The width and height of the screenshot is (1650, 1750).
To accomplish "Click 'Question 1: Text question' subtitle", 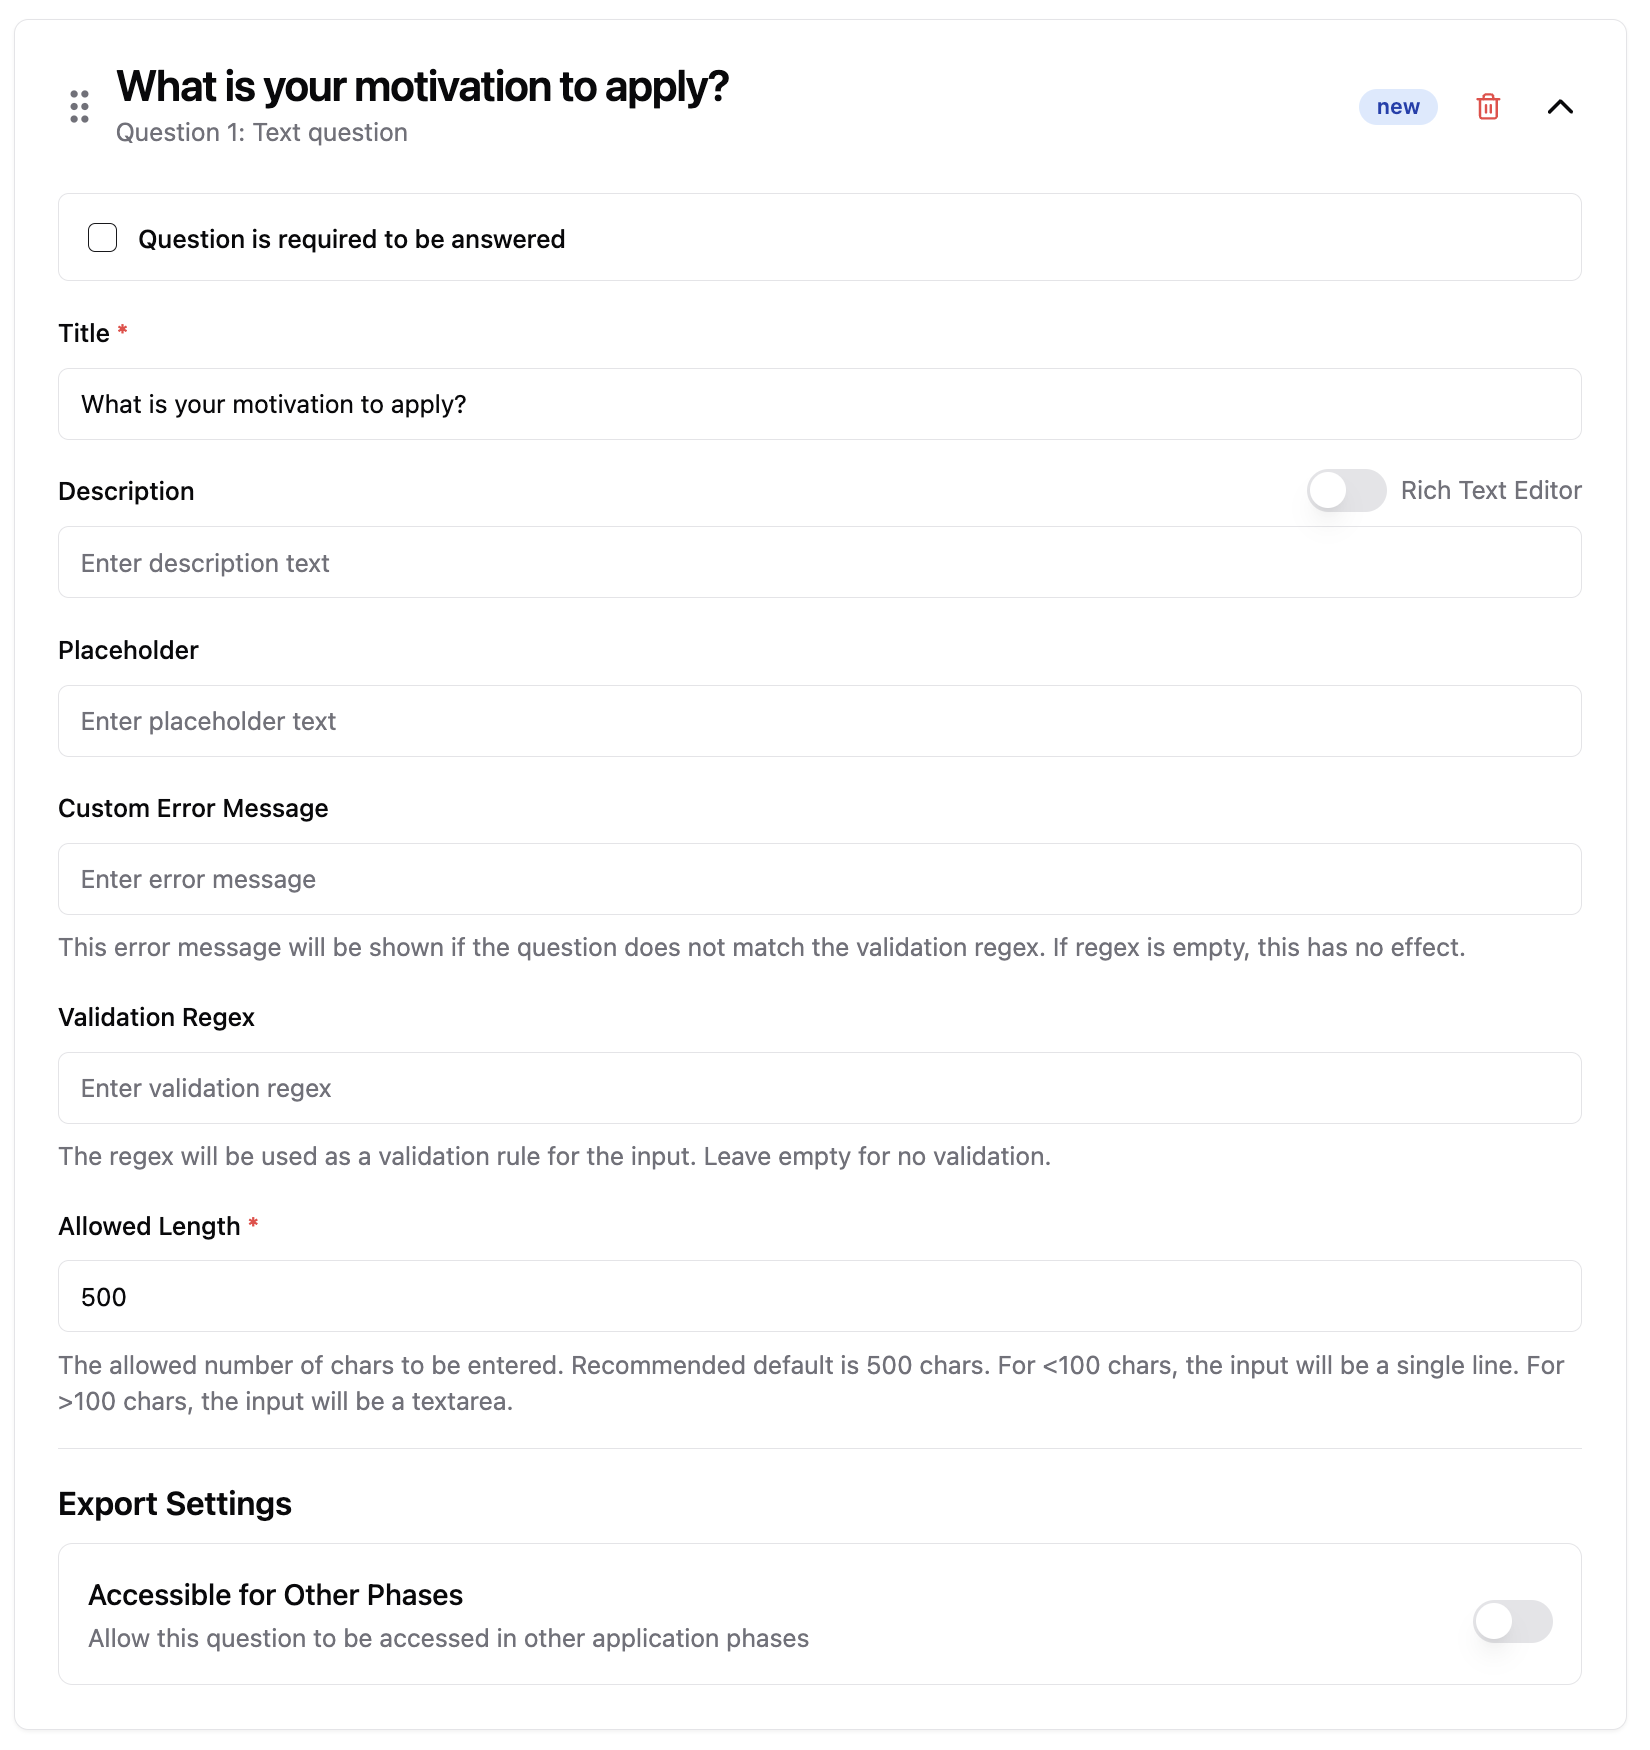I will pyautogui.click(x=262, y=133).
